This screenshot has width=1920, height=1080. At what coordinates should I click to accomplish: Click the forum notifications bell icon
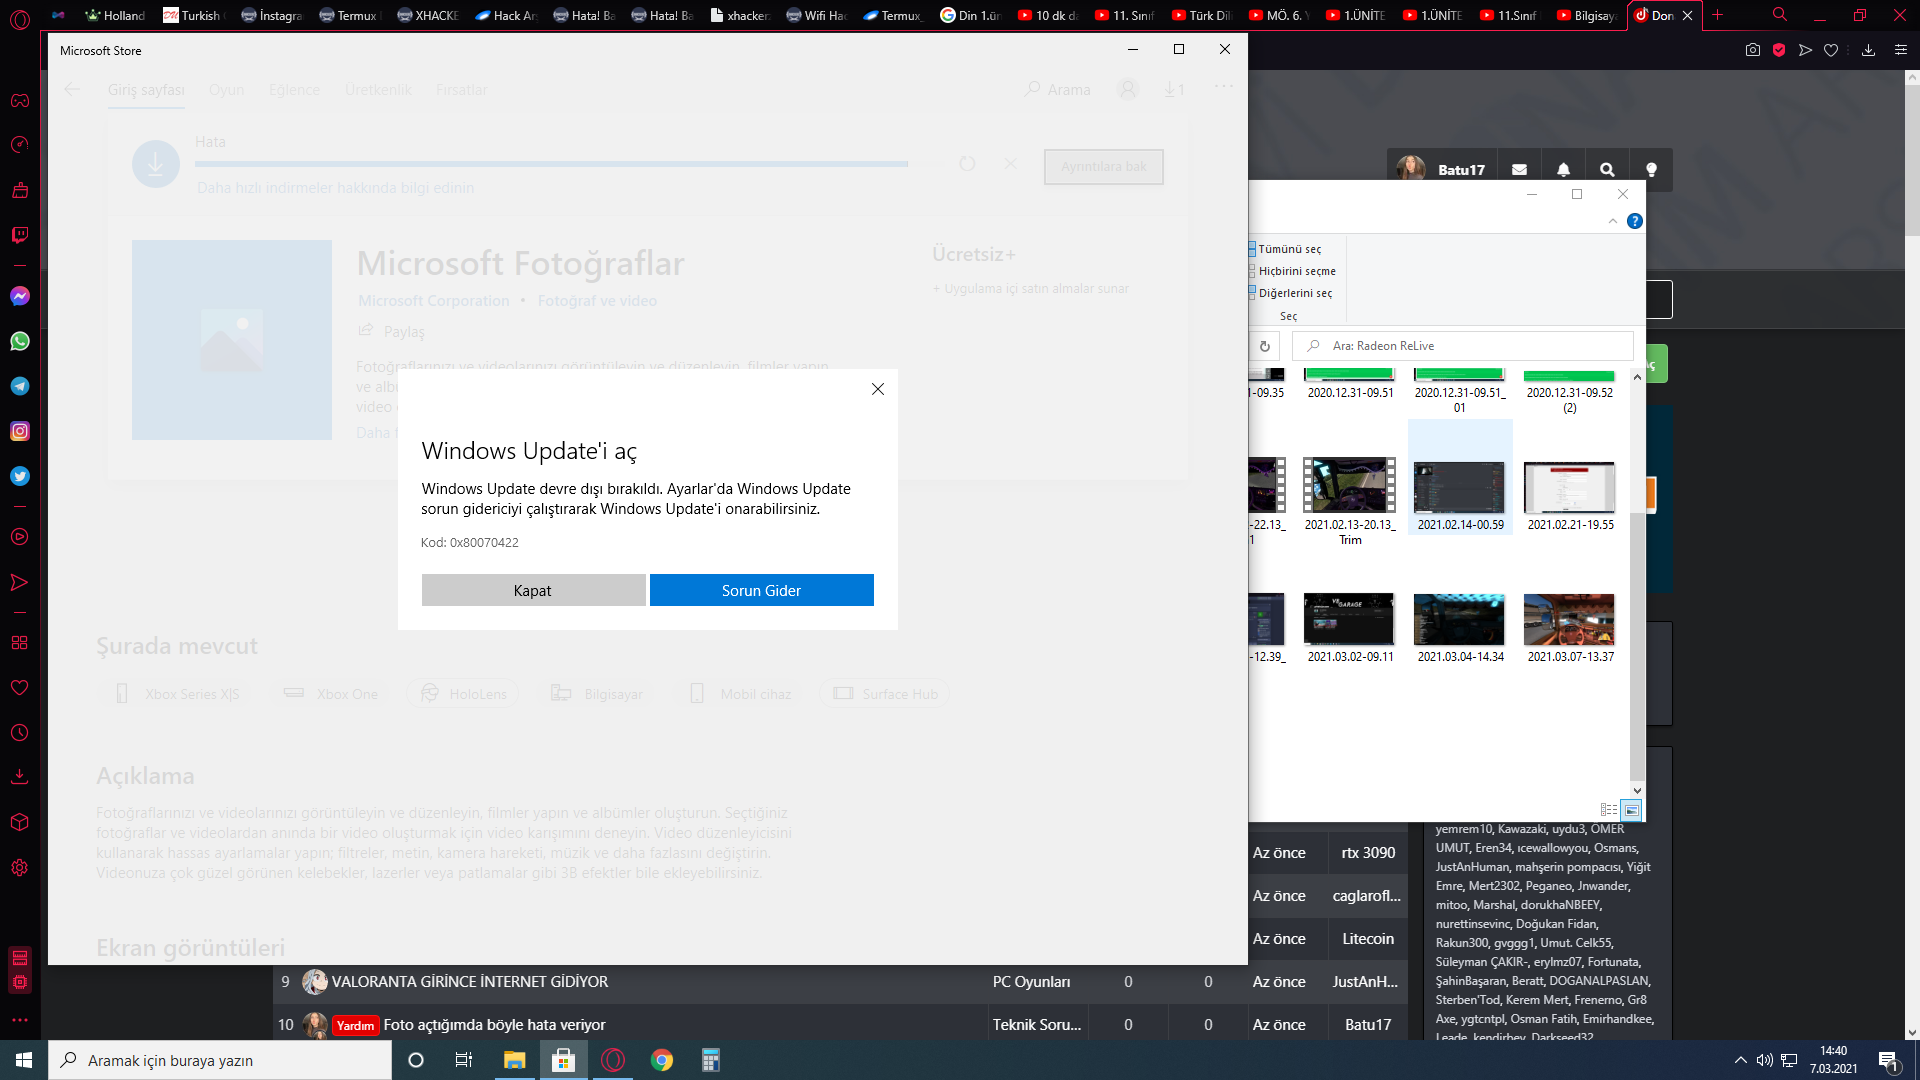click(x=1563, y=170)
